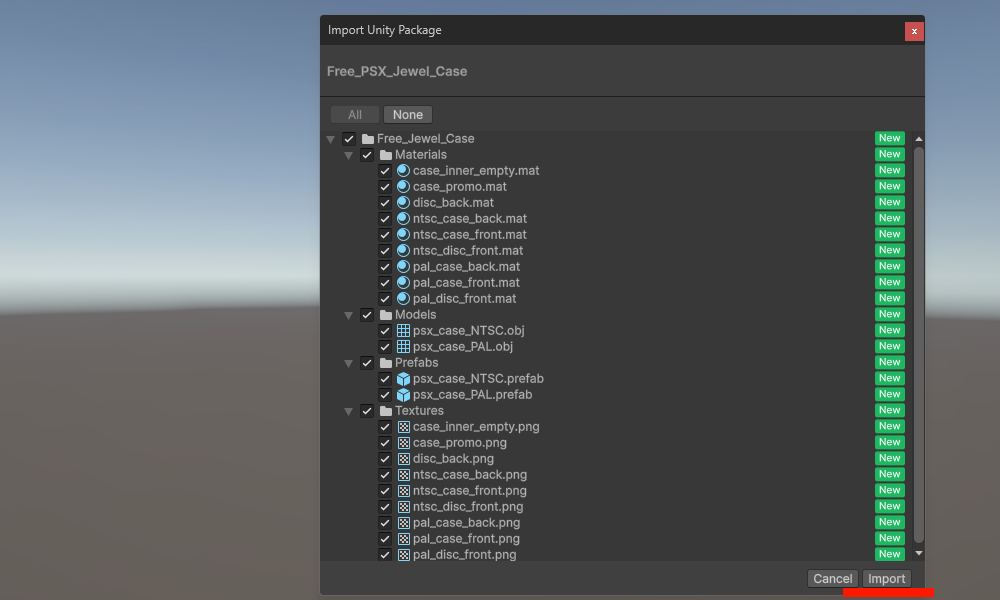Image resolution: width=1000 pixels, height=600 pixels.
Task: Click the material icon for case_inner_empty.mat
Action: coord(403,171)
